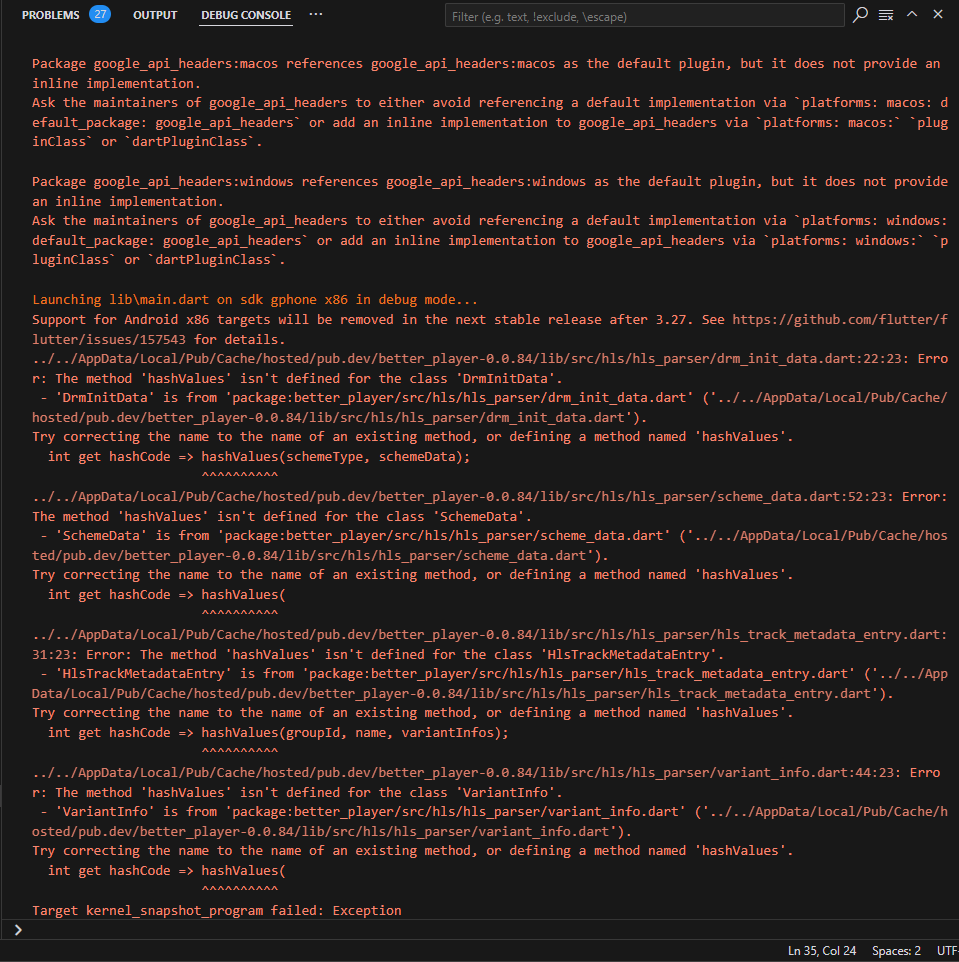Click the 27 problems count badge
Image resolution: width=959 pixels, height=962 pixels.
click(100, 14)
